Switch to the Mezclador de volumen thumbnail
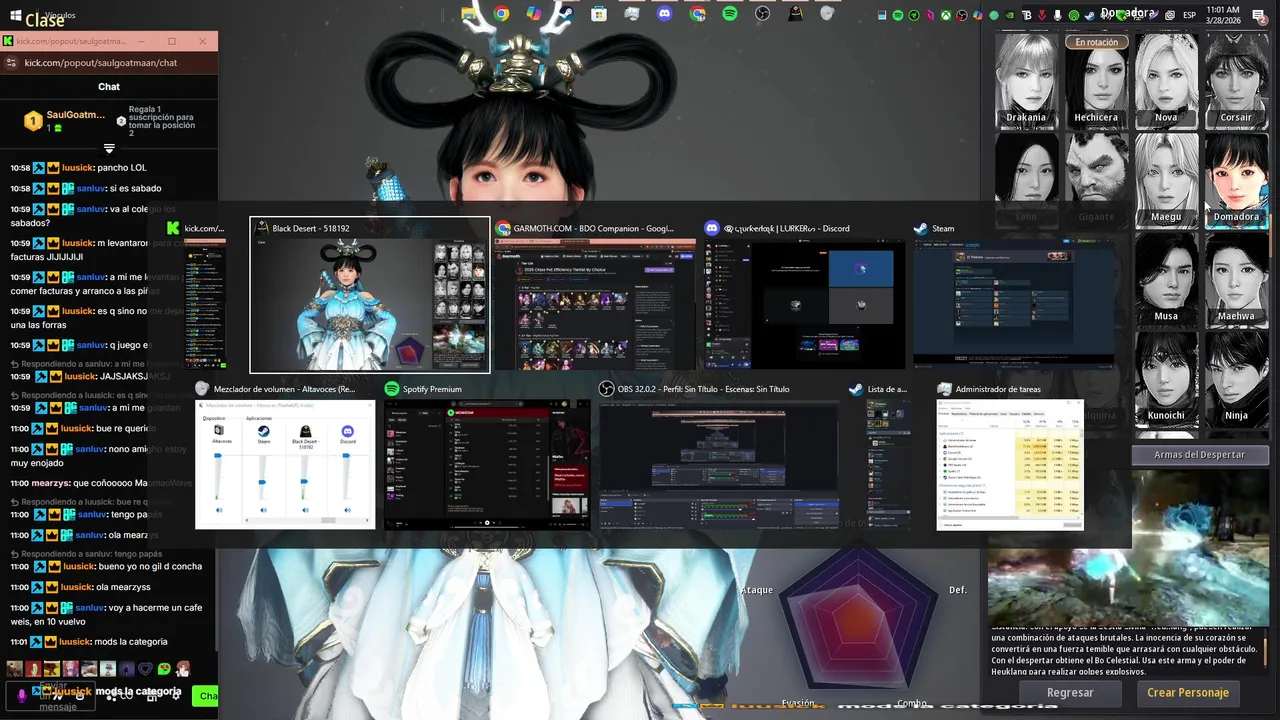Image resolution: width=1280 pixels, height=720 pixels. tap(285, 456)
